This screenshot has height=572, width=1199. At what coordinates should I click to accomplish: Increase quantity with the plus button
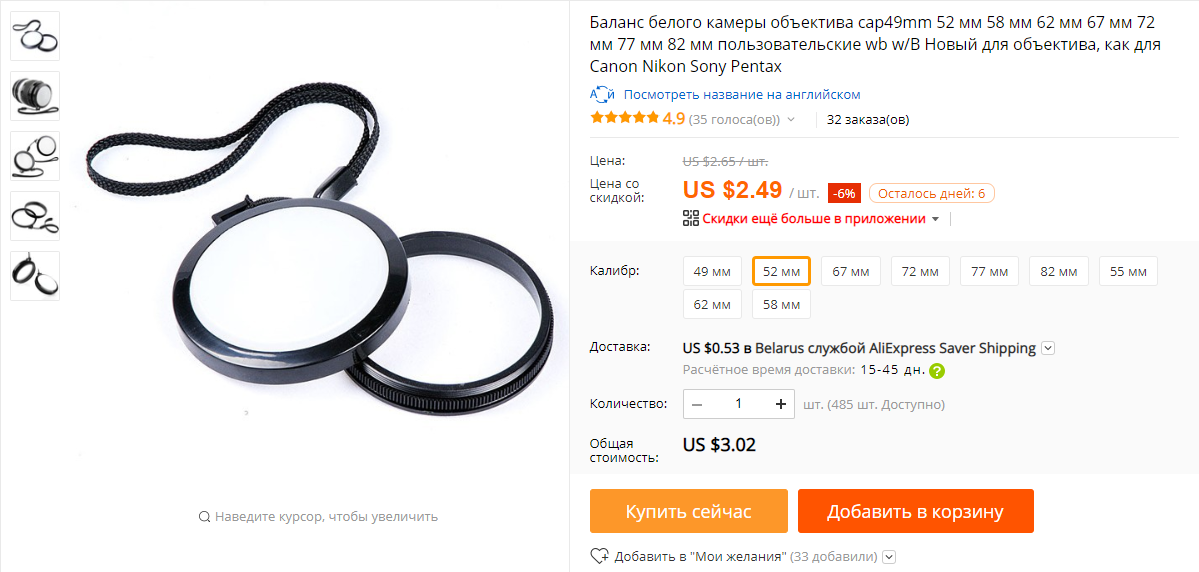pyautogui.click(x=781, y=404)
